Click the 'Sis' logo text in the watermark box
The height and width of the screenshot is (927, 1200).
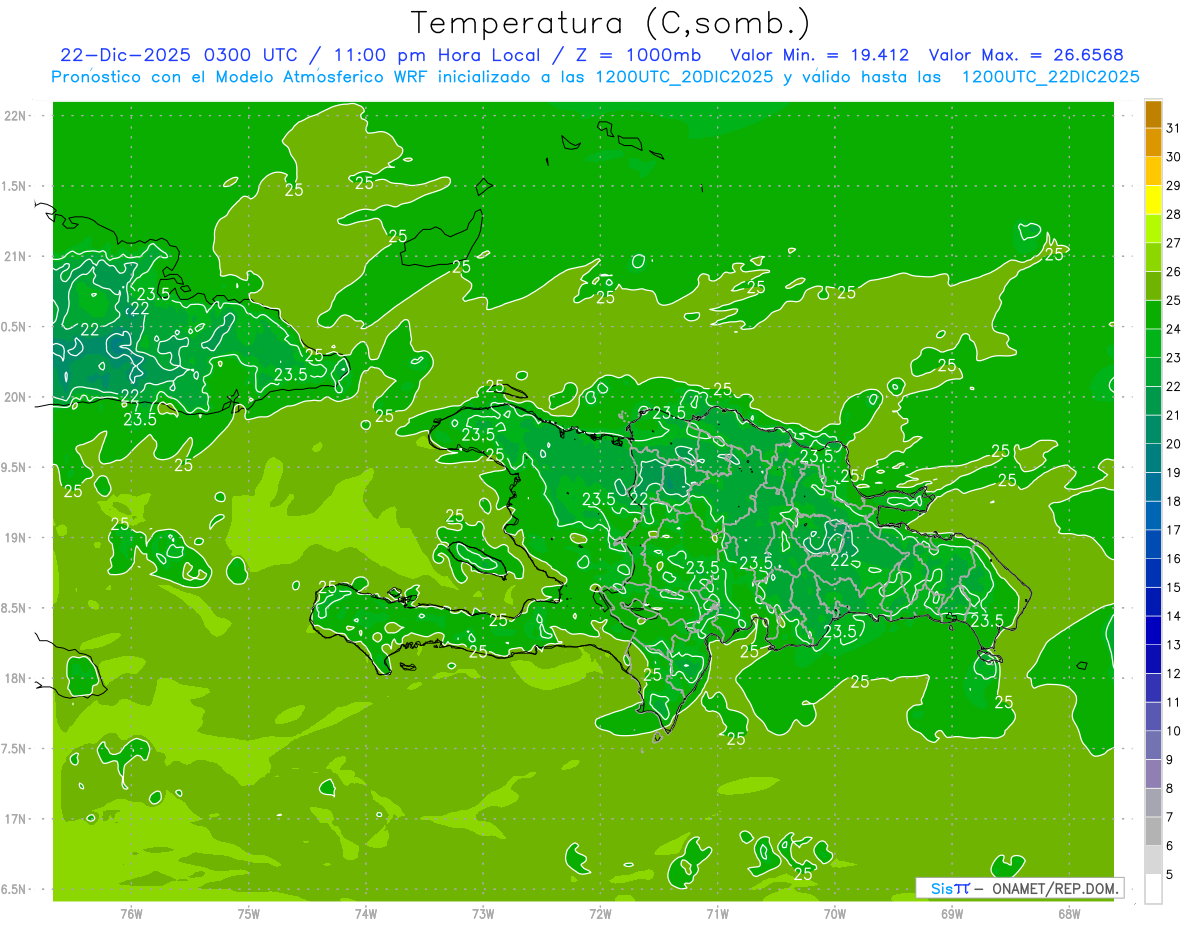[x=941, y=888]
